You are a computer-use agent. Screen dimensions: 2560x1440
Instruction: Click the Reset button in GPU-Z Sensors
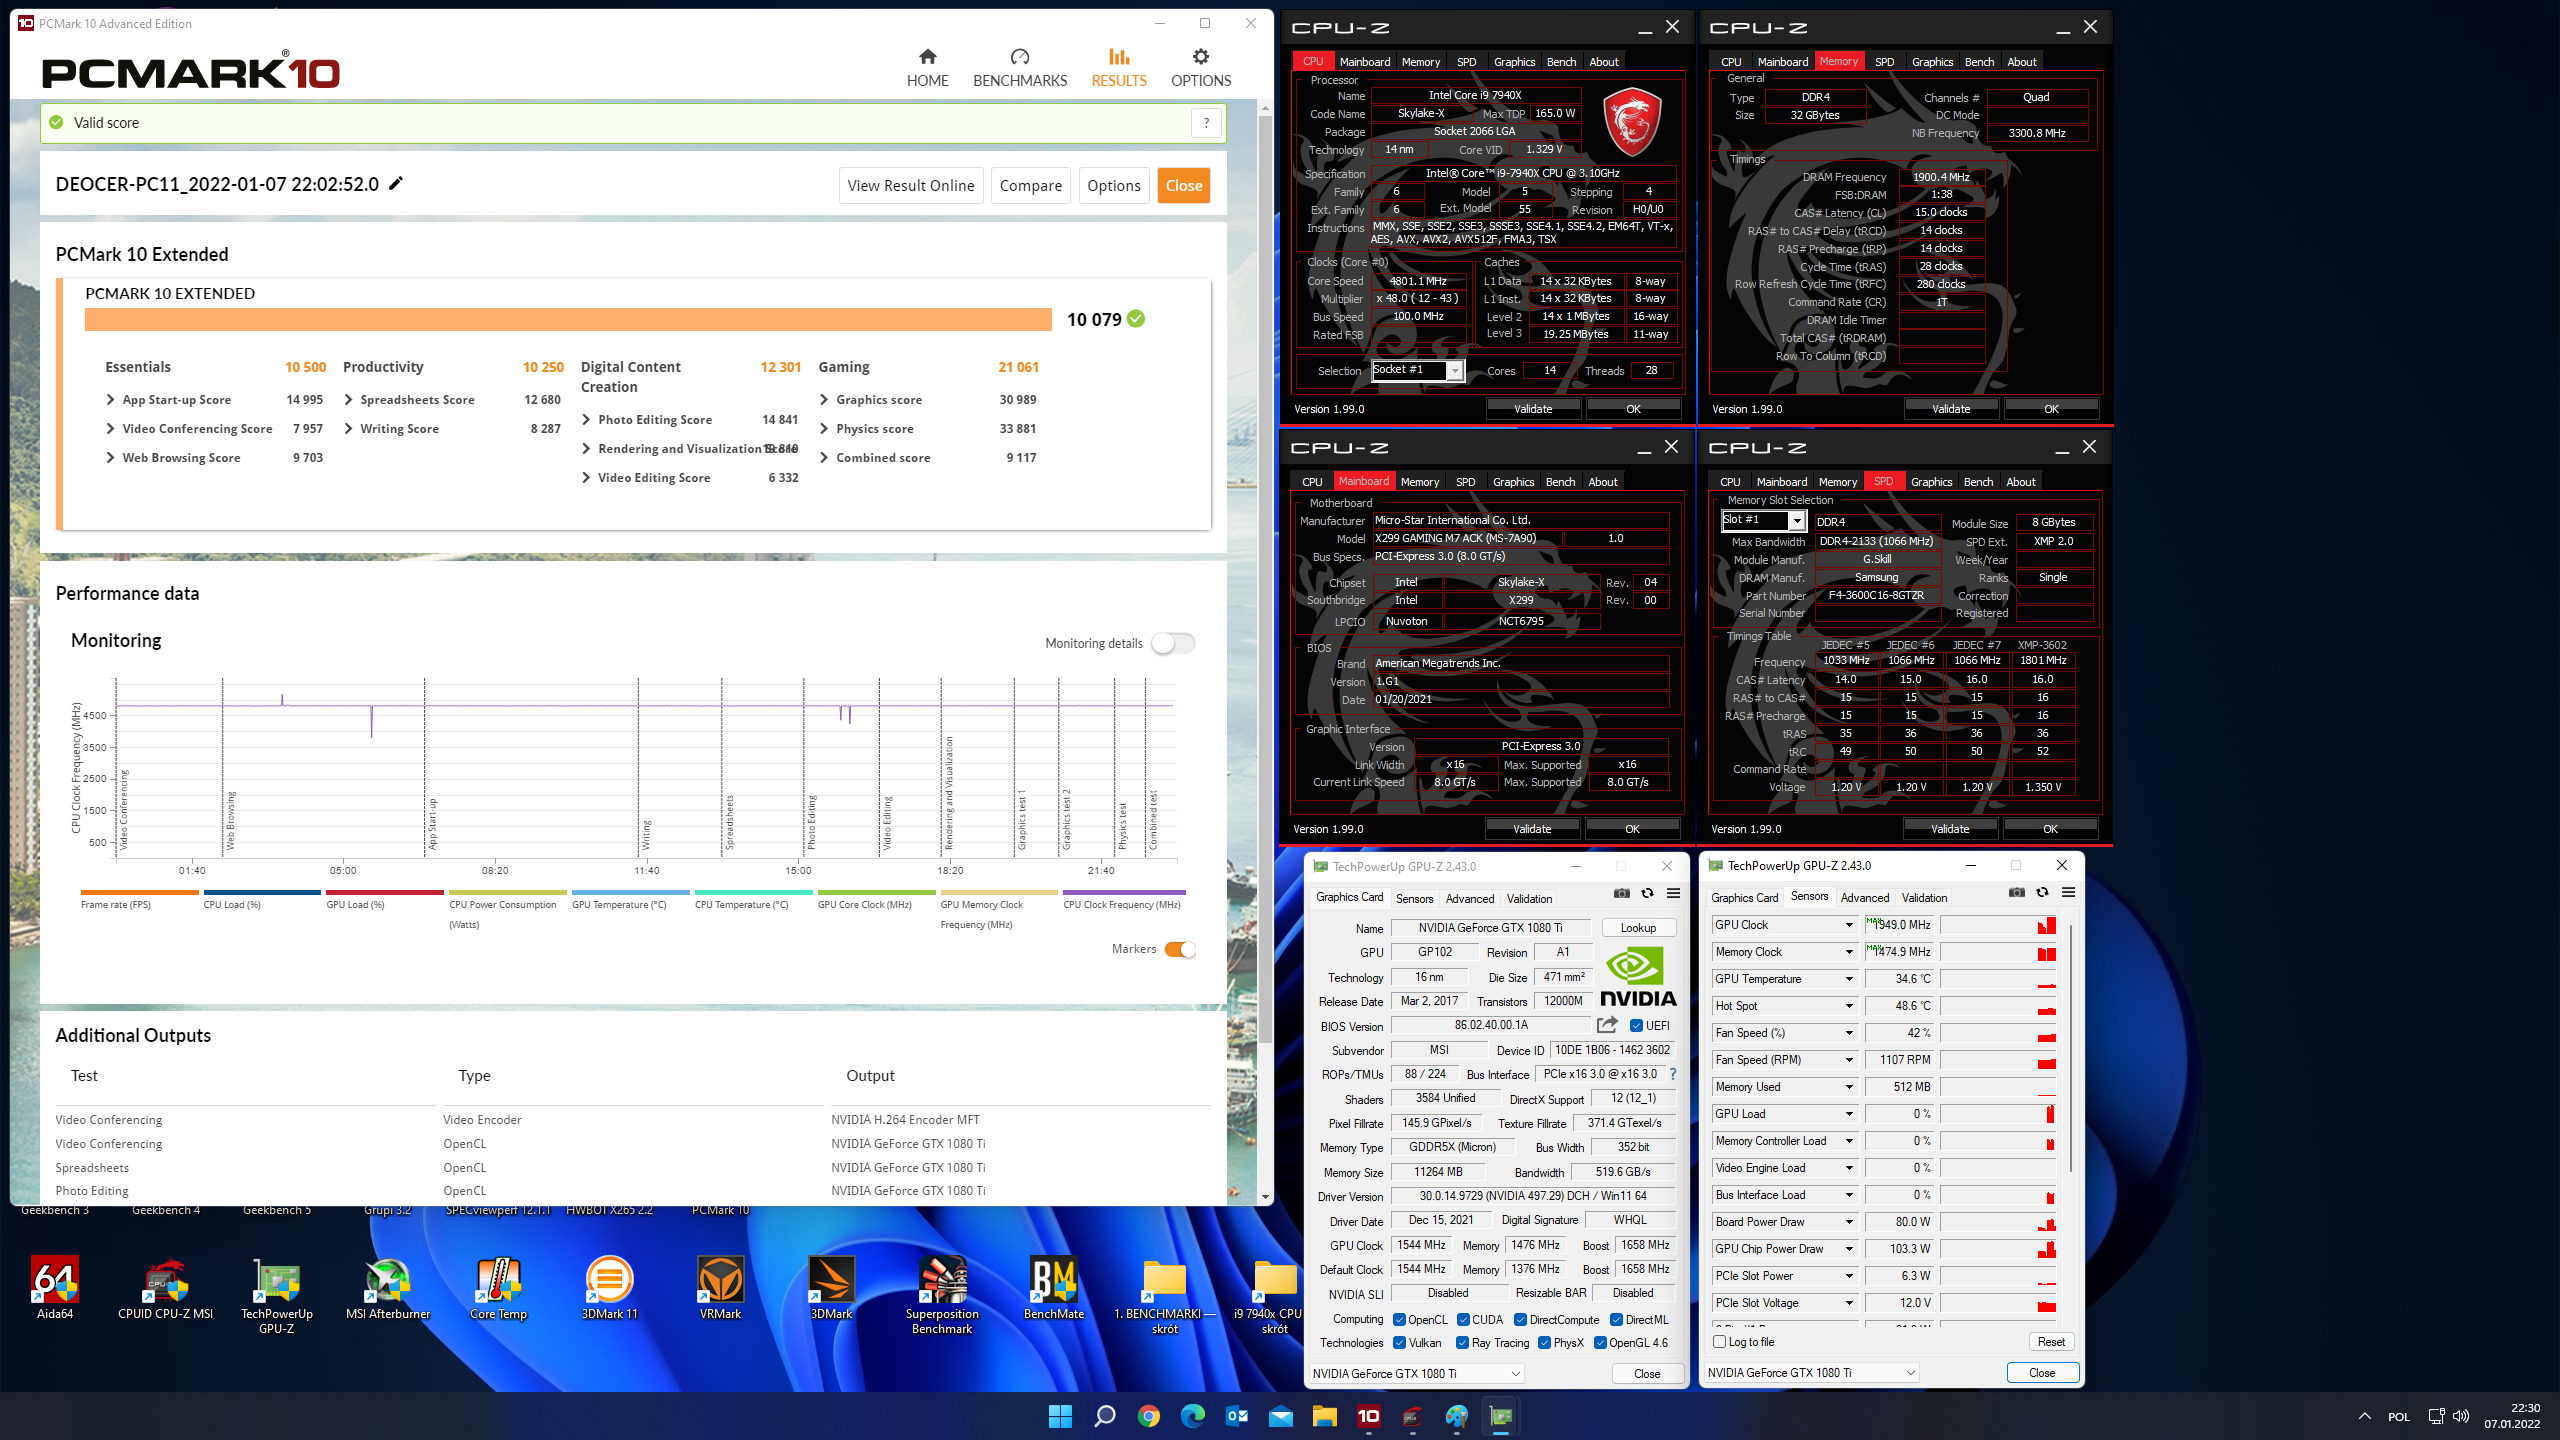click(x=2051, y=1342)
